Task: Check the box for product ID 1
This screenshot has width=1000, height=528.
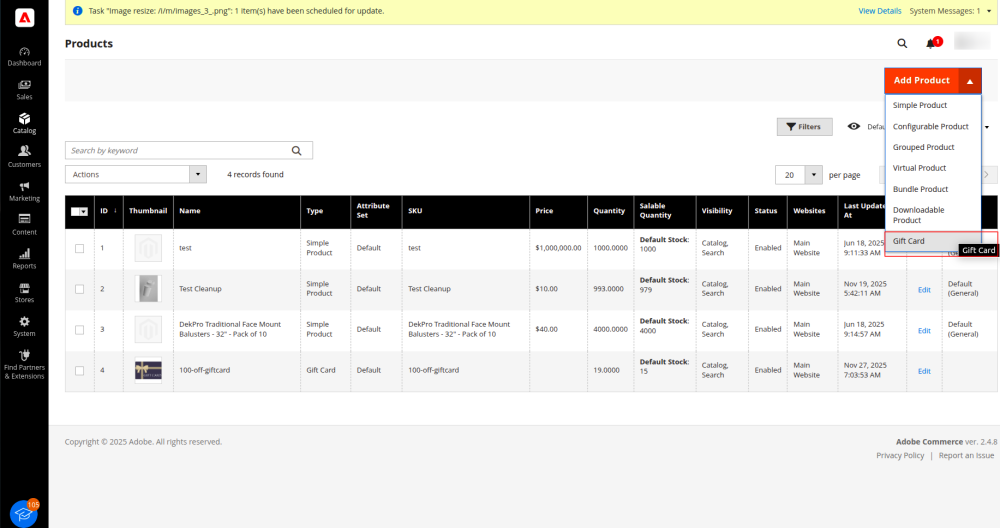Action: point(80,248)
